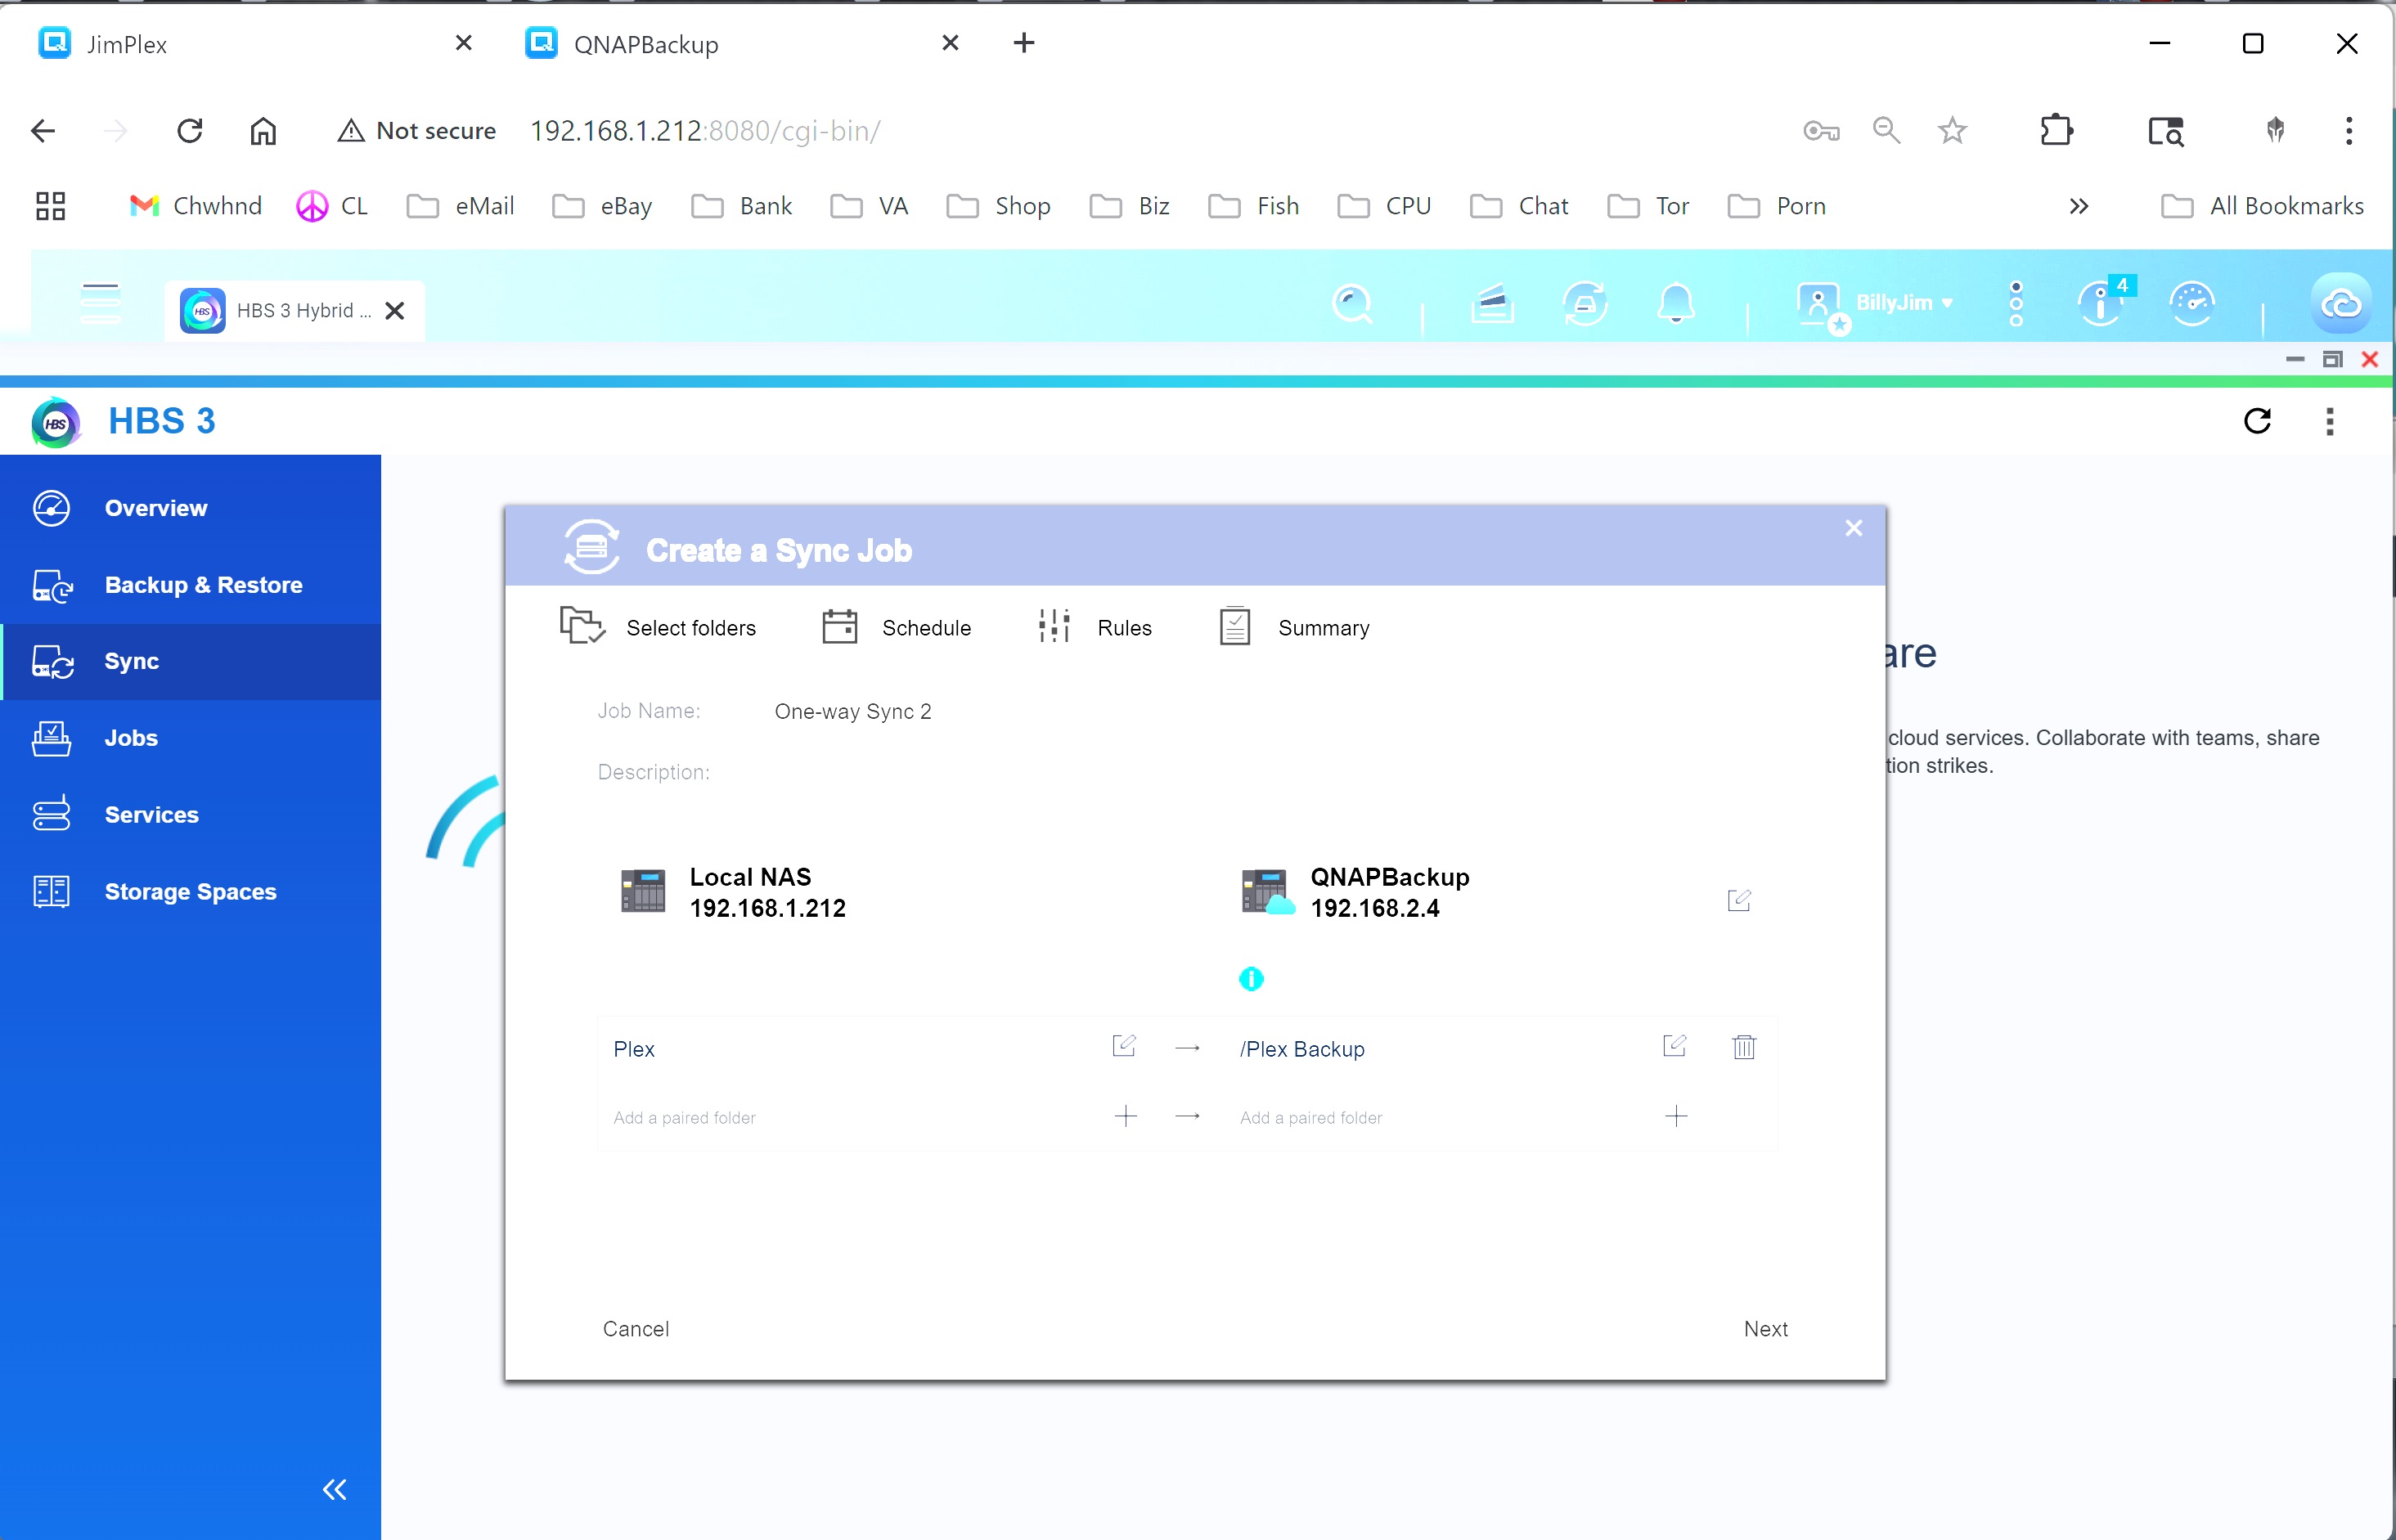
Task: Select Sync in the sidebar
Action: [190, 661]
